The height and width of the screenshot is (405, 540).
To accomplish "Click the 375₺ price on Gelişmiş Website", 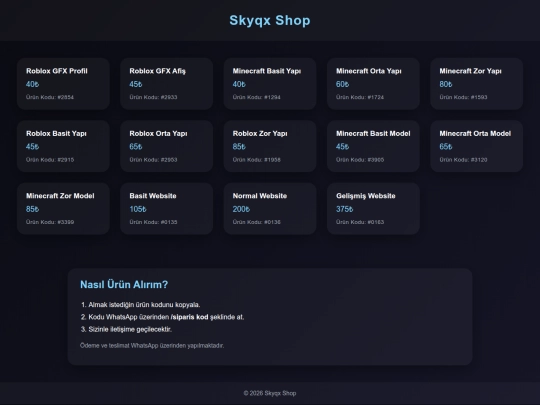I will (344, 209).
